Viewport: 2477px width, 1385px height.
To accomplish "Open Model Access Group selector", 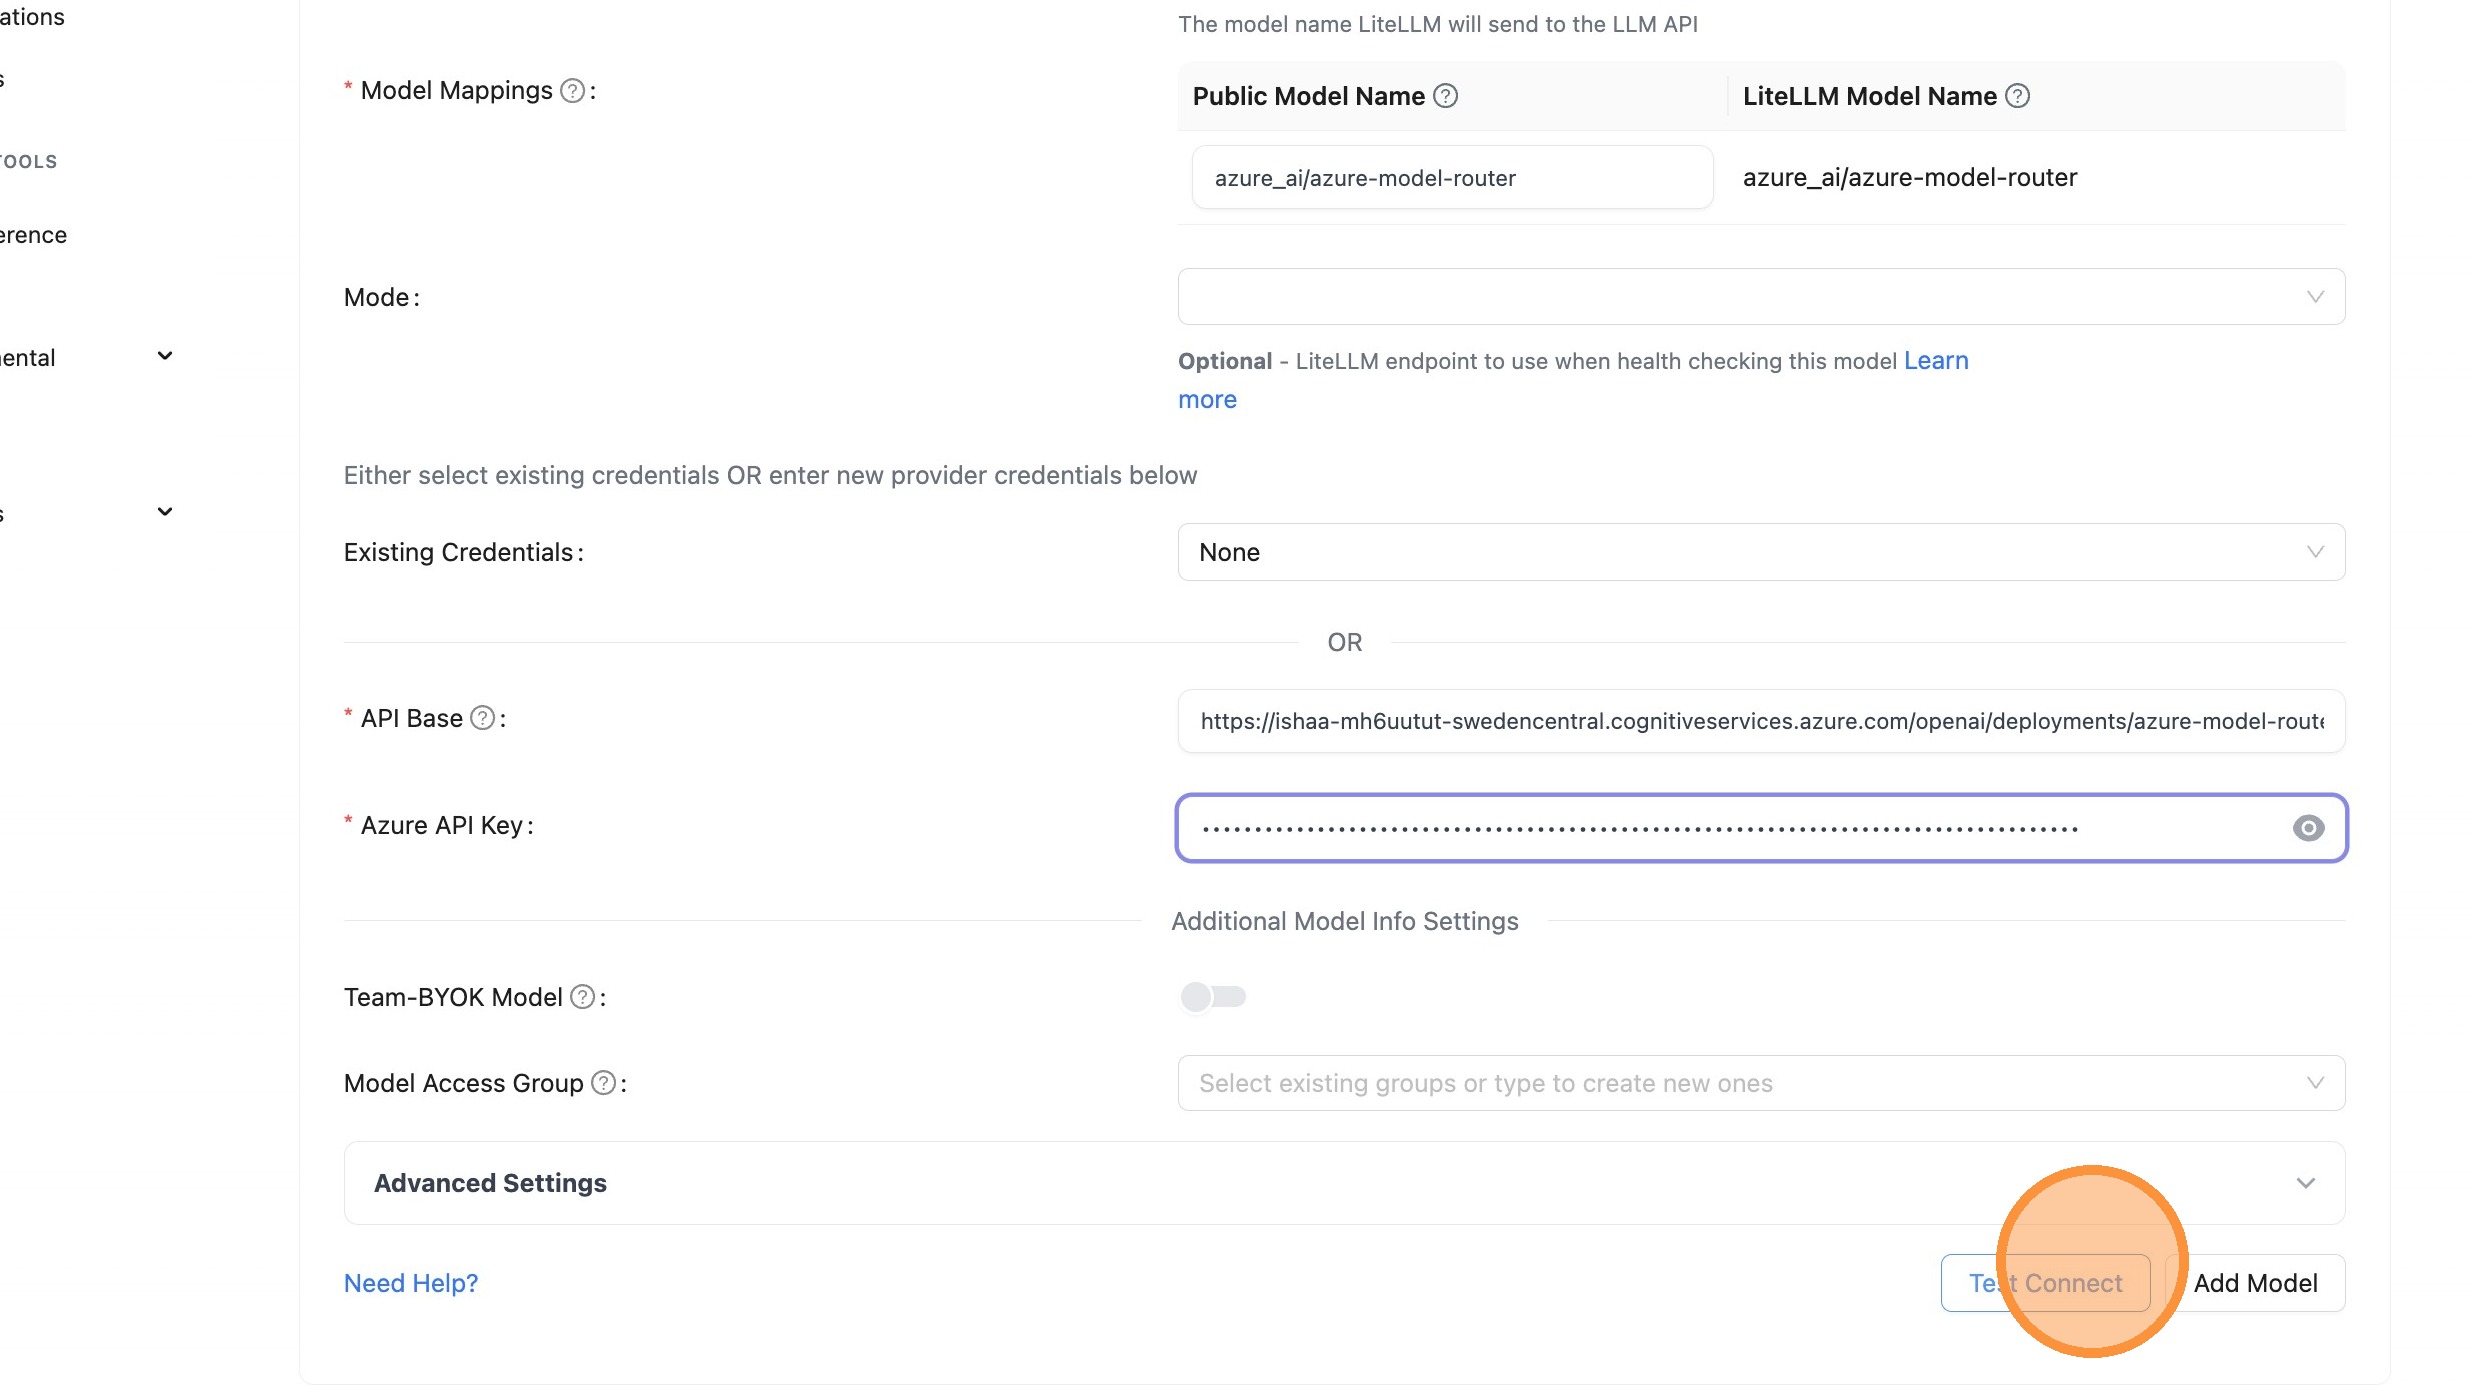I will tap(1760, 1083).
